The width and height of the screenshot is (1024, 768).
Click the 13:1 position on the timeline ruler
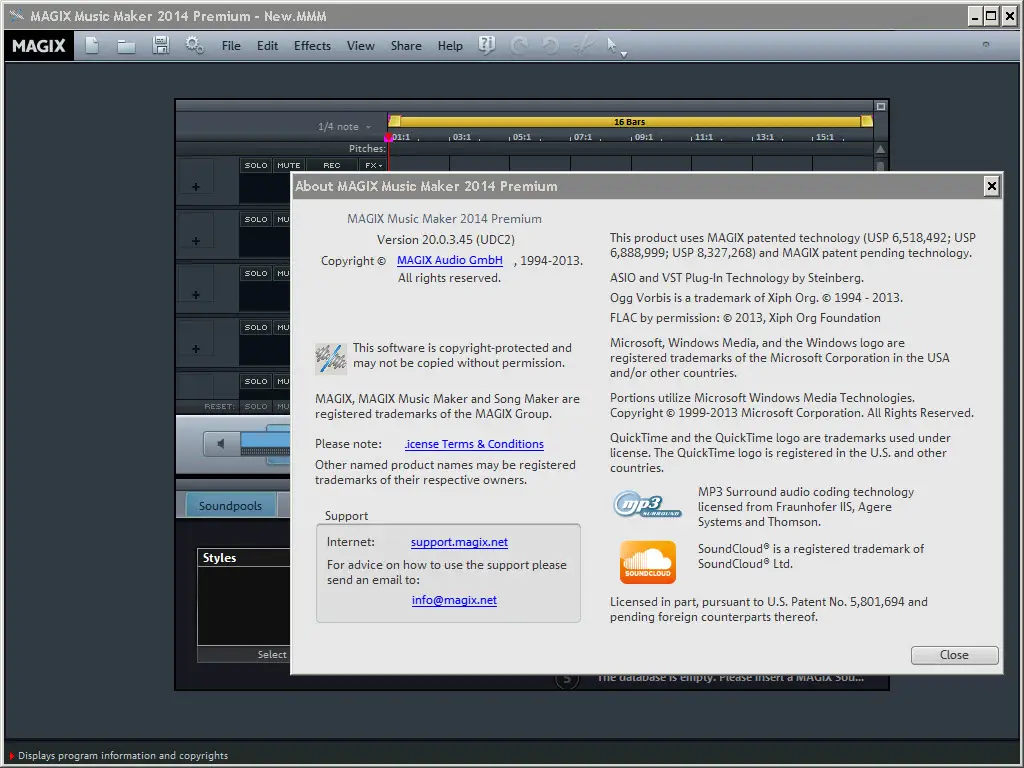tap(764, 137)
